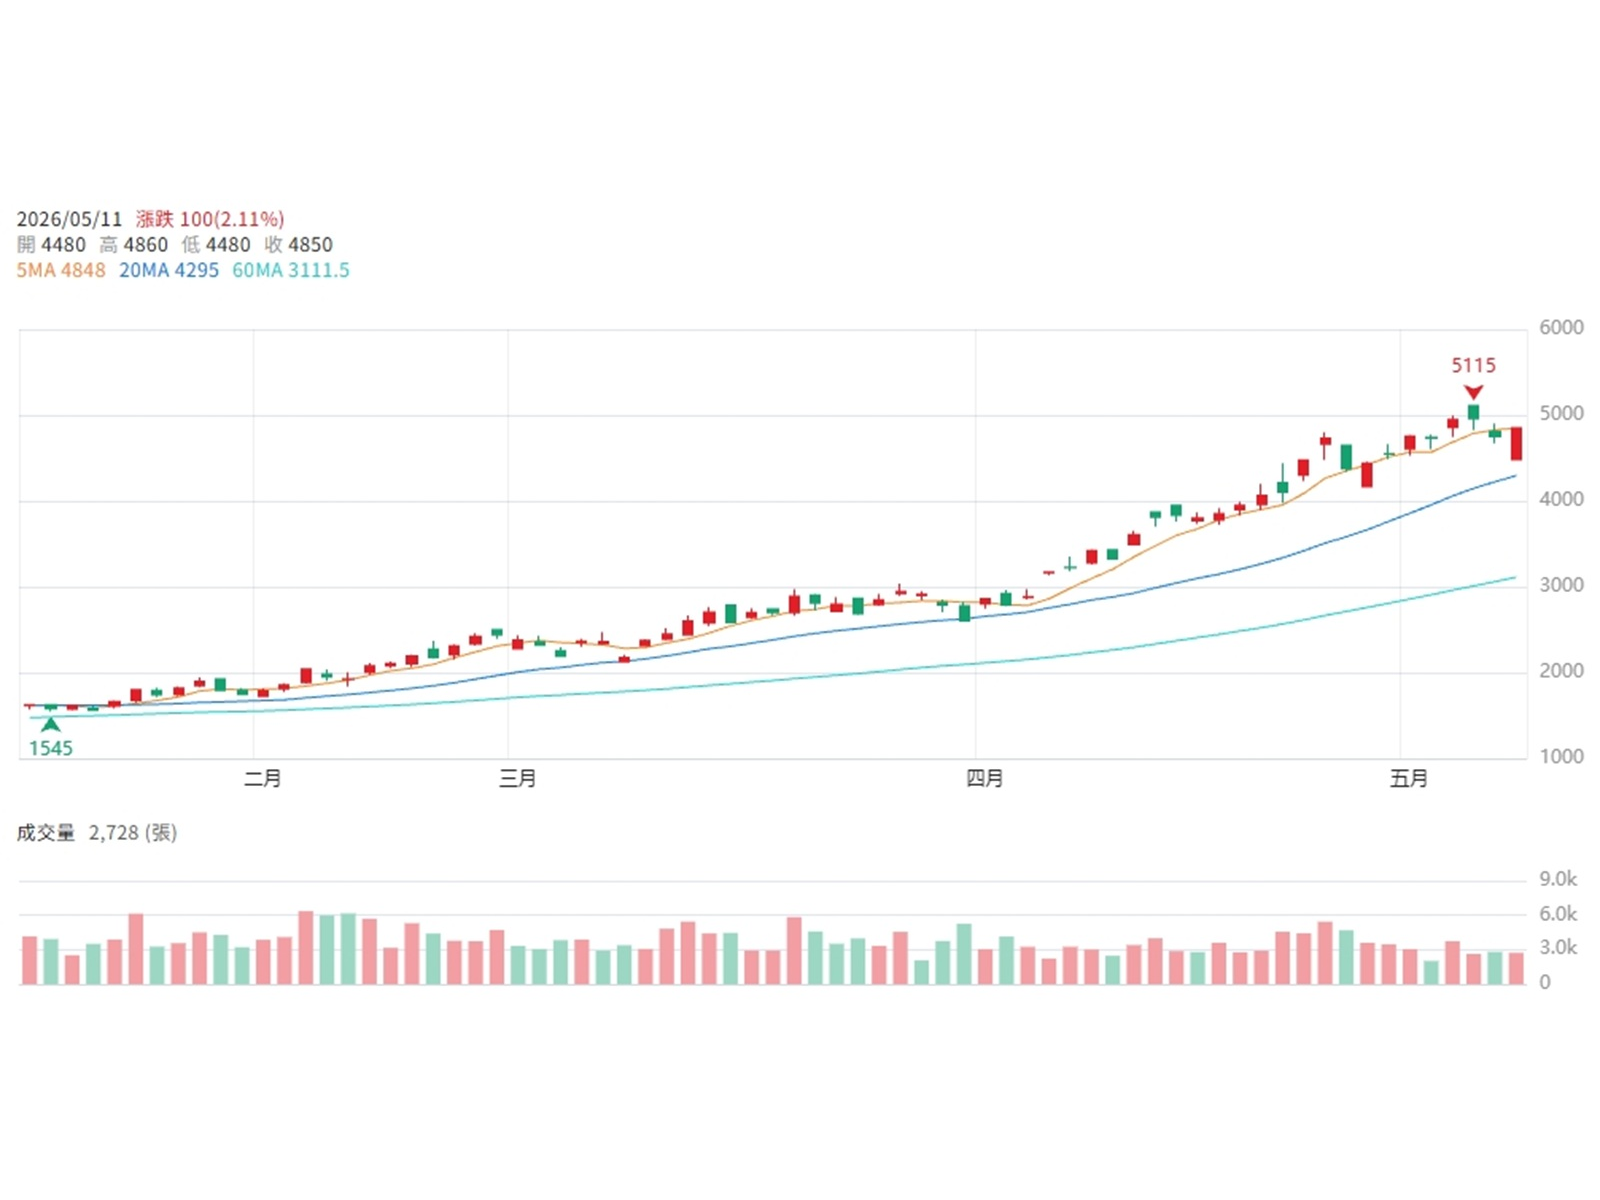Click the 二月 month label
Screen dimensions: 1600x1200
tap(263, 779)
